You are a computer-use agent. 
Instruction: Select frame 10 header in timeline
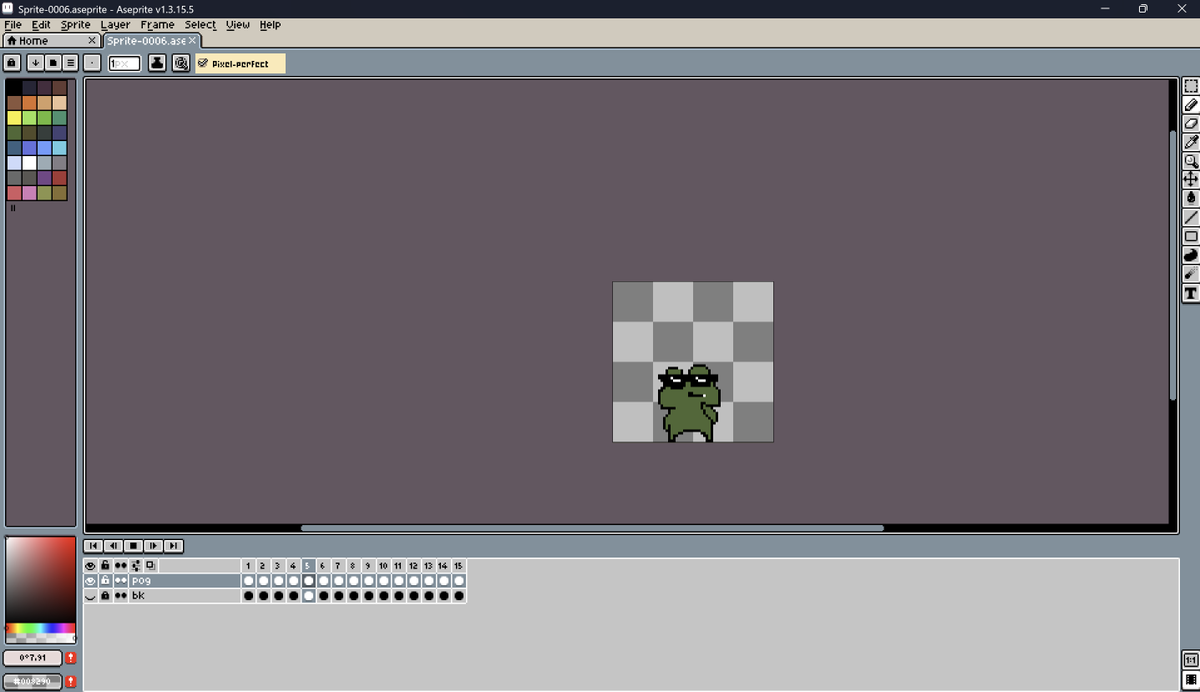(384, 565)
